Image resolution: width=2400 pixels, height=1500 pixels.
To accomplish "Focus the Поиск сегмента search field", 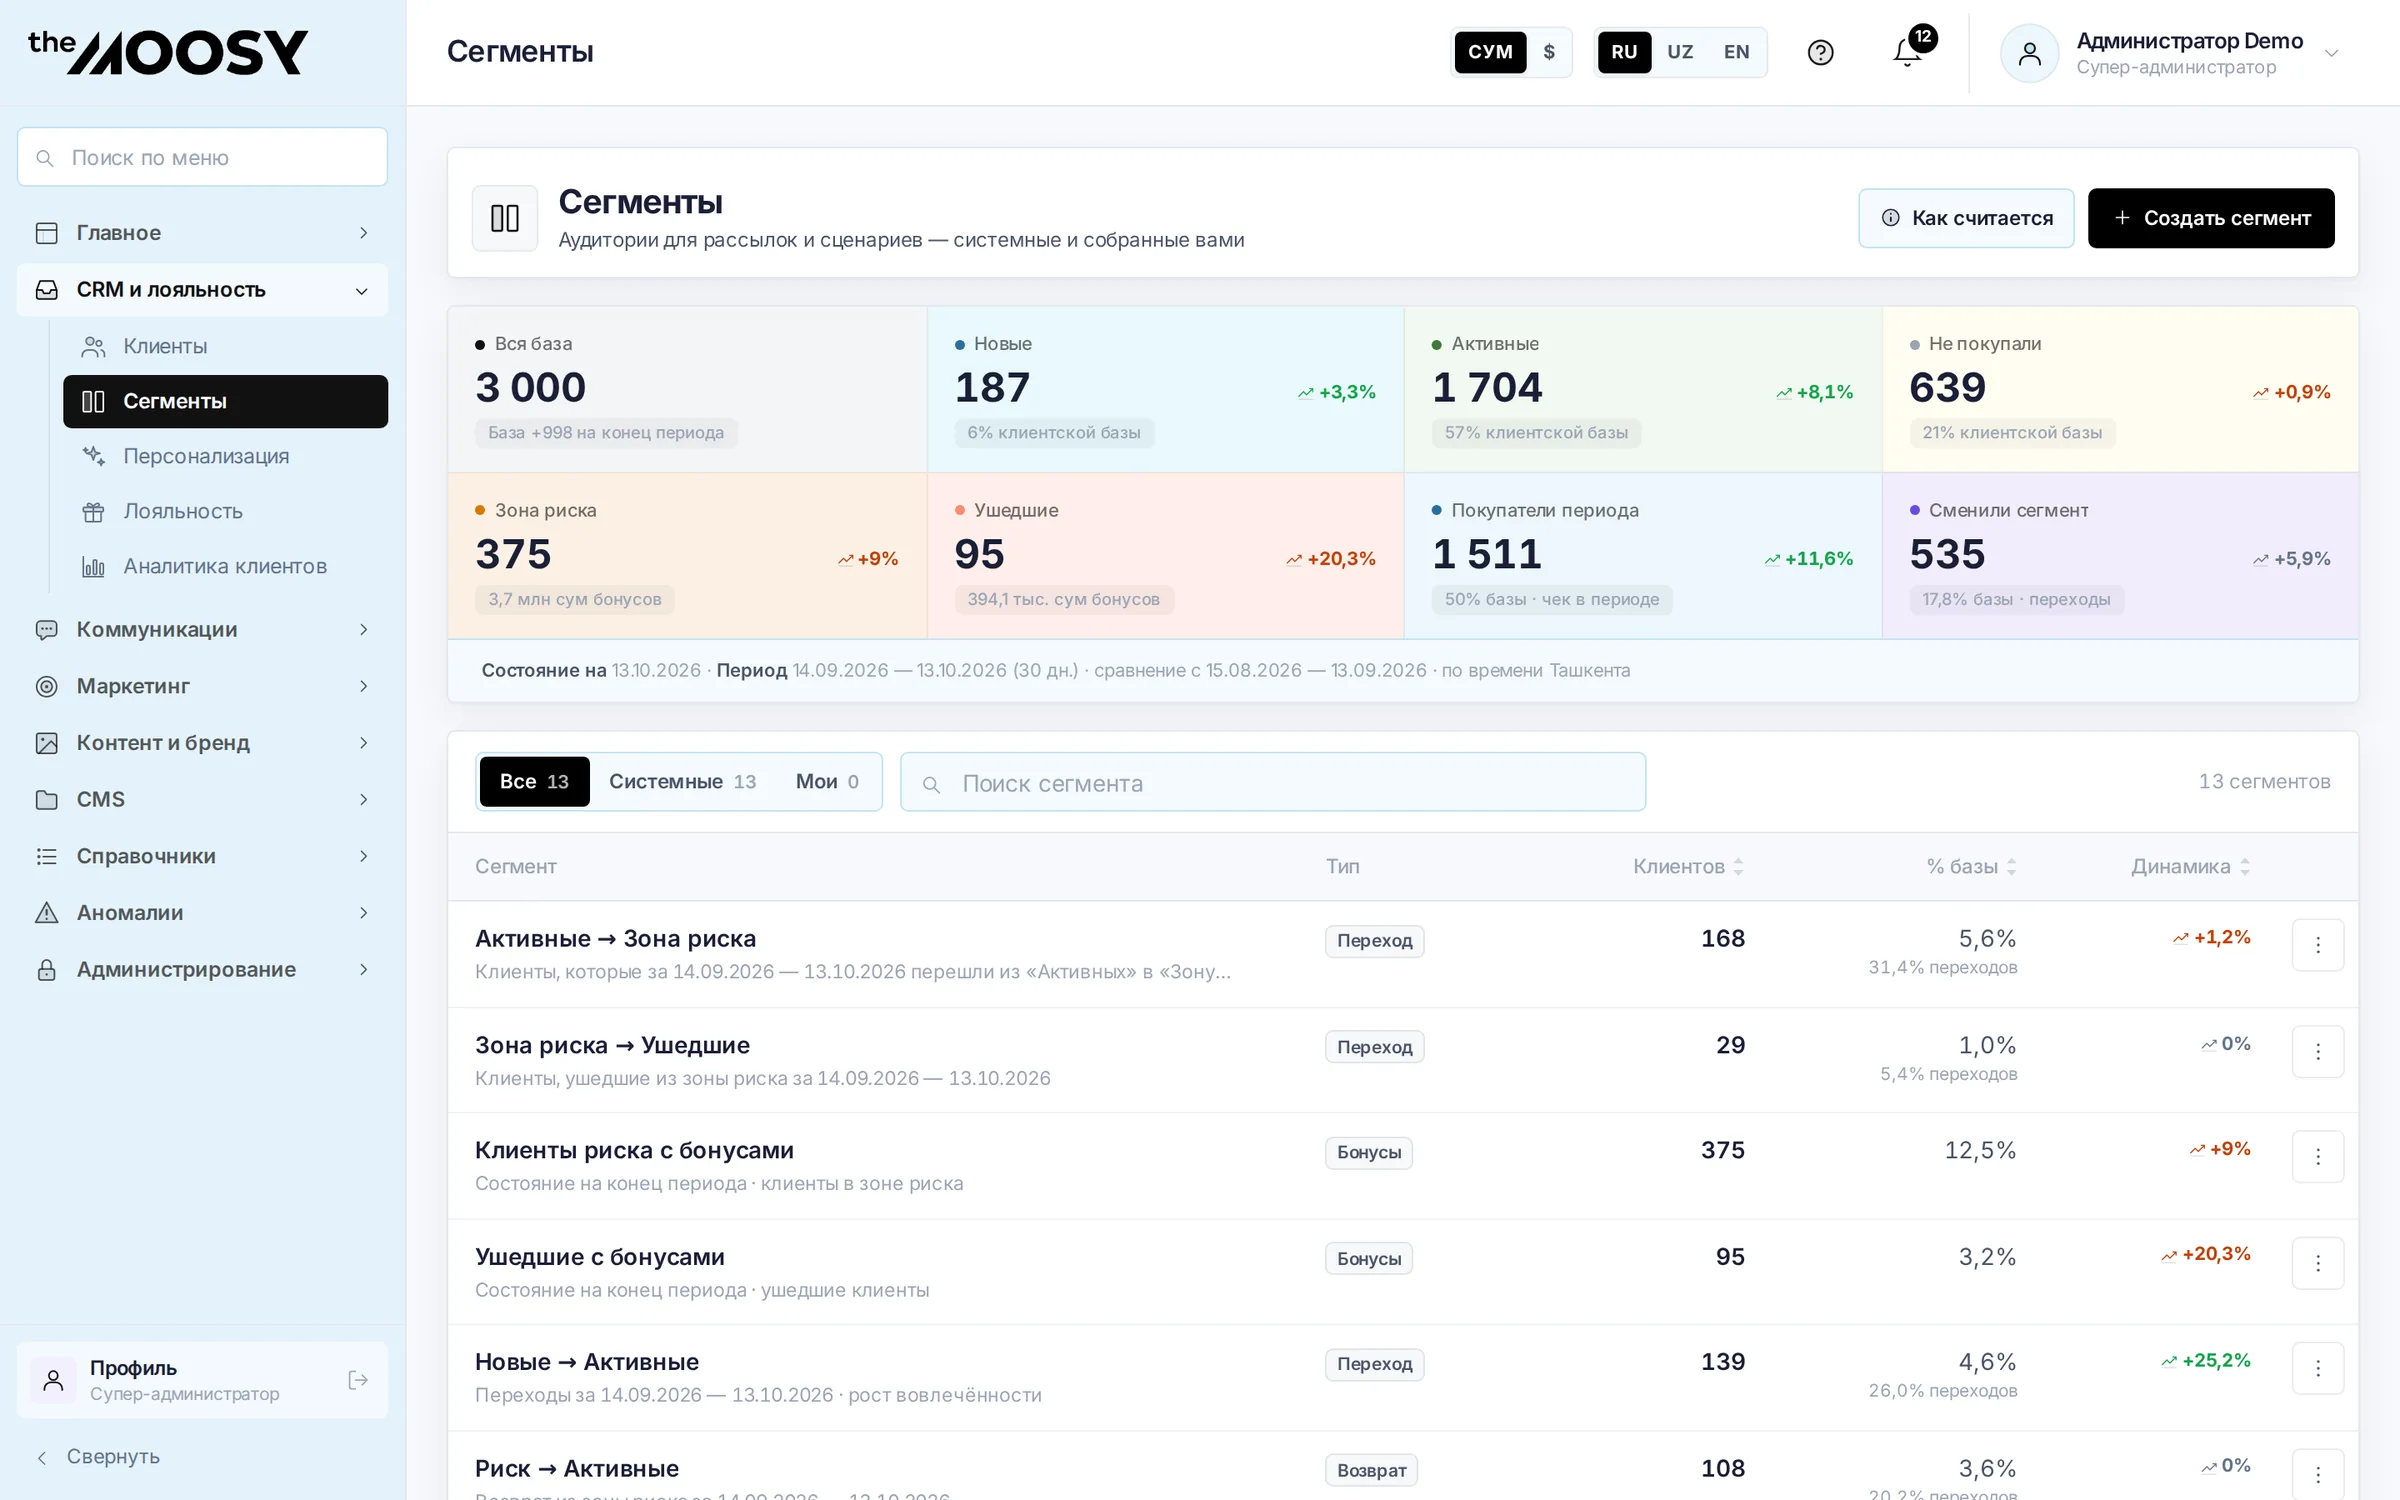I will (x=1272, y=782).
